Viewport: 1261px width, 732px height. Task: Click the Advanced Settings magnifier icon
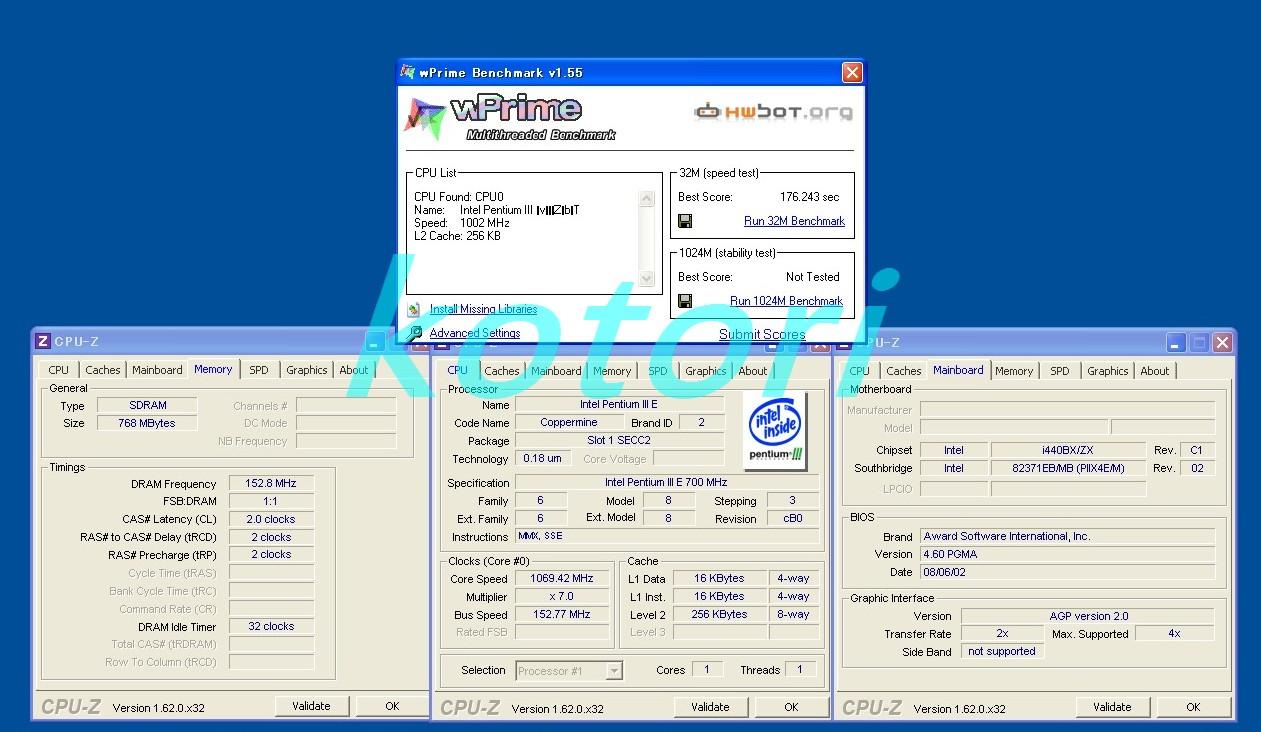414,333
